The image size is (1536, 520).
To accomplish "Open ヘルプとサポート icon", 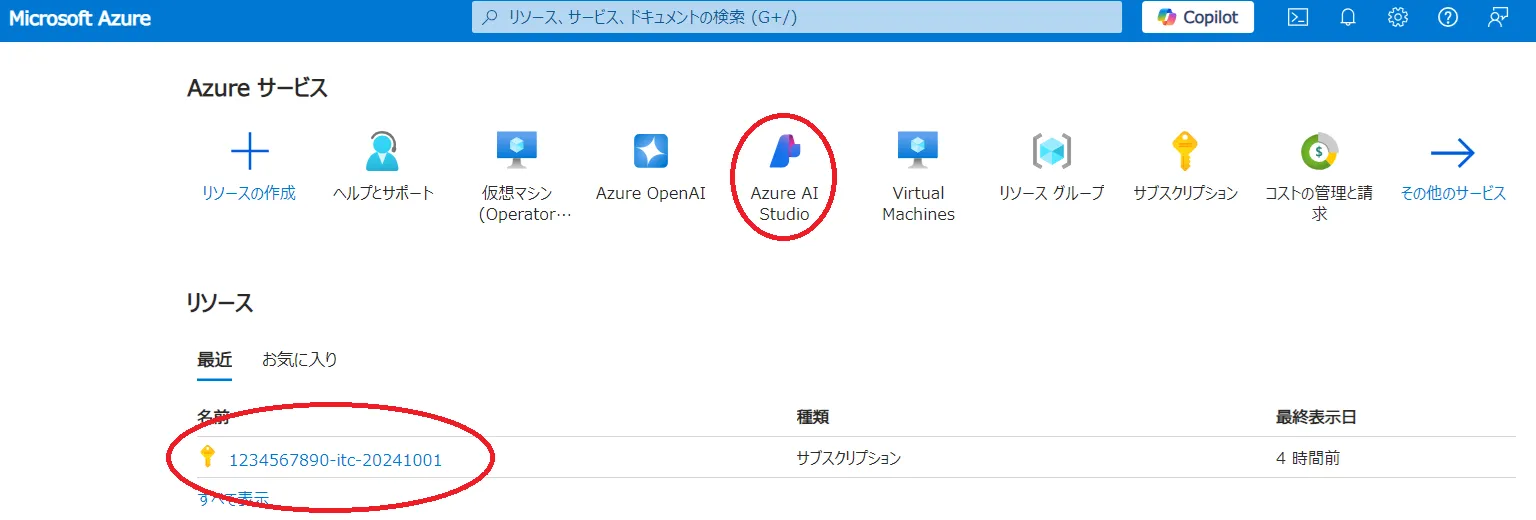I will [383, 151].
